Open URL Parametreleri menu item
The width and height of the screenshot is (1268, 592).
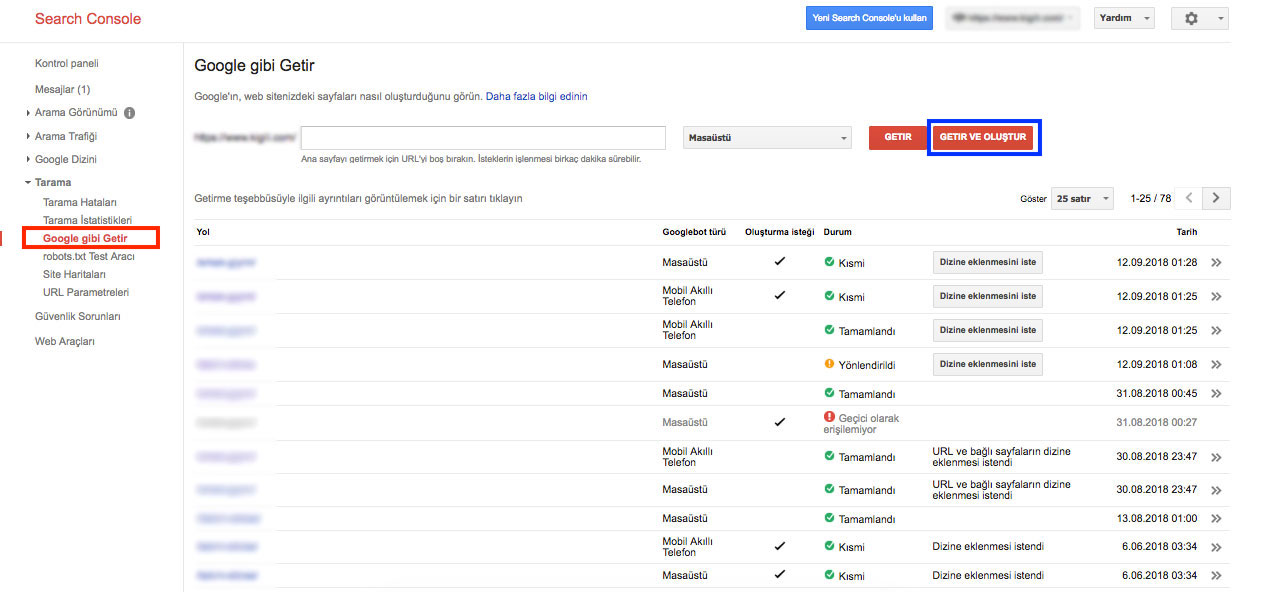86,292
